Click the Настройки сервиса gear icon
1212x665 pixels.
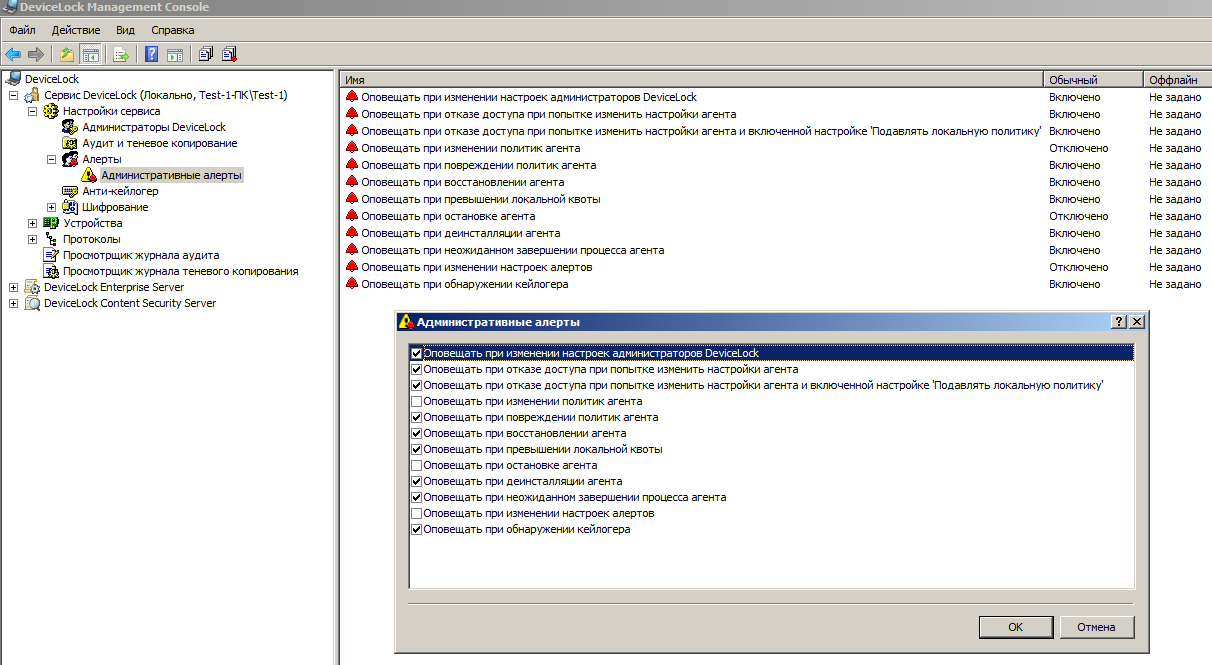[51, 111]
